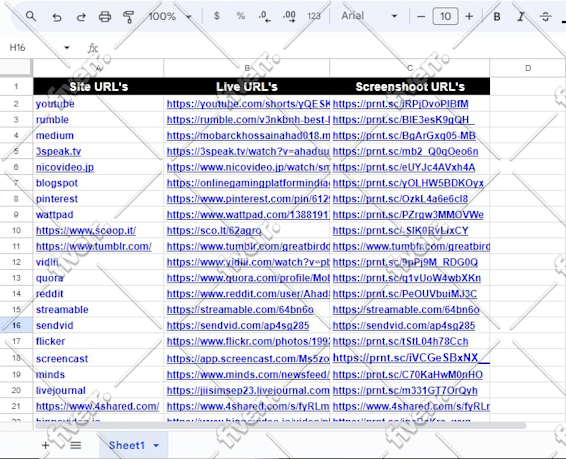Open the https://sco.lt/62agro link

[x=214, y=231]
